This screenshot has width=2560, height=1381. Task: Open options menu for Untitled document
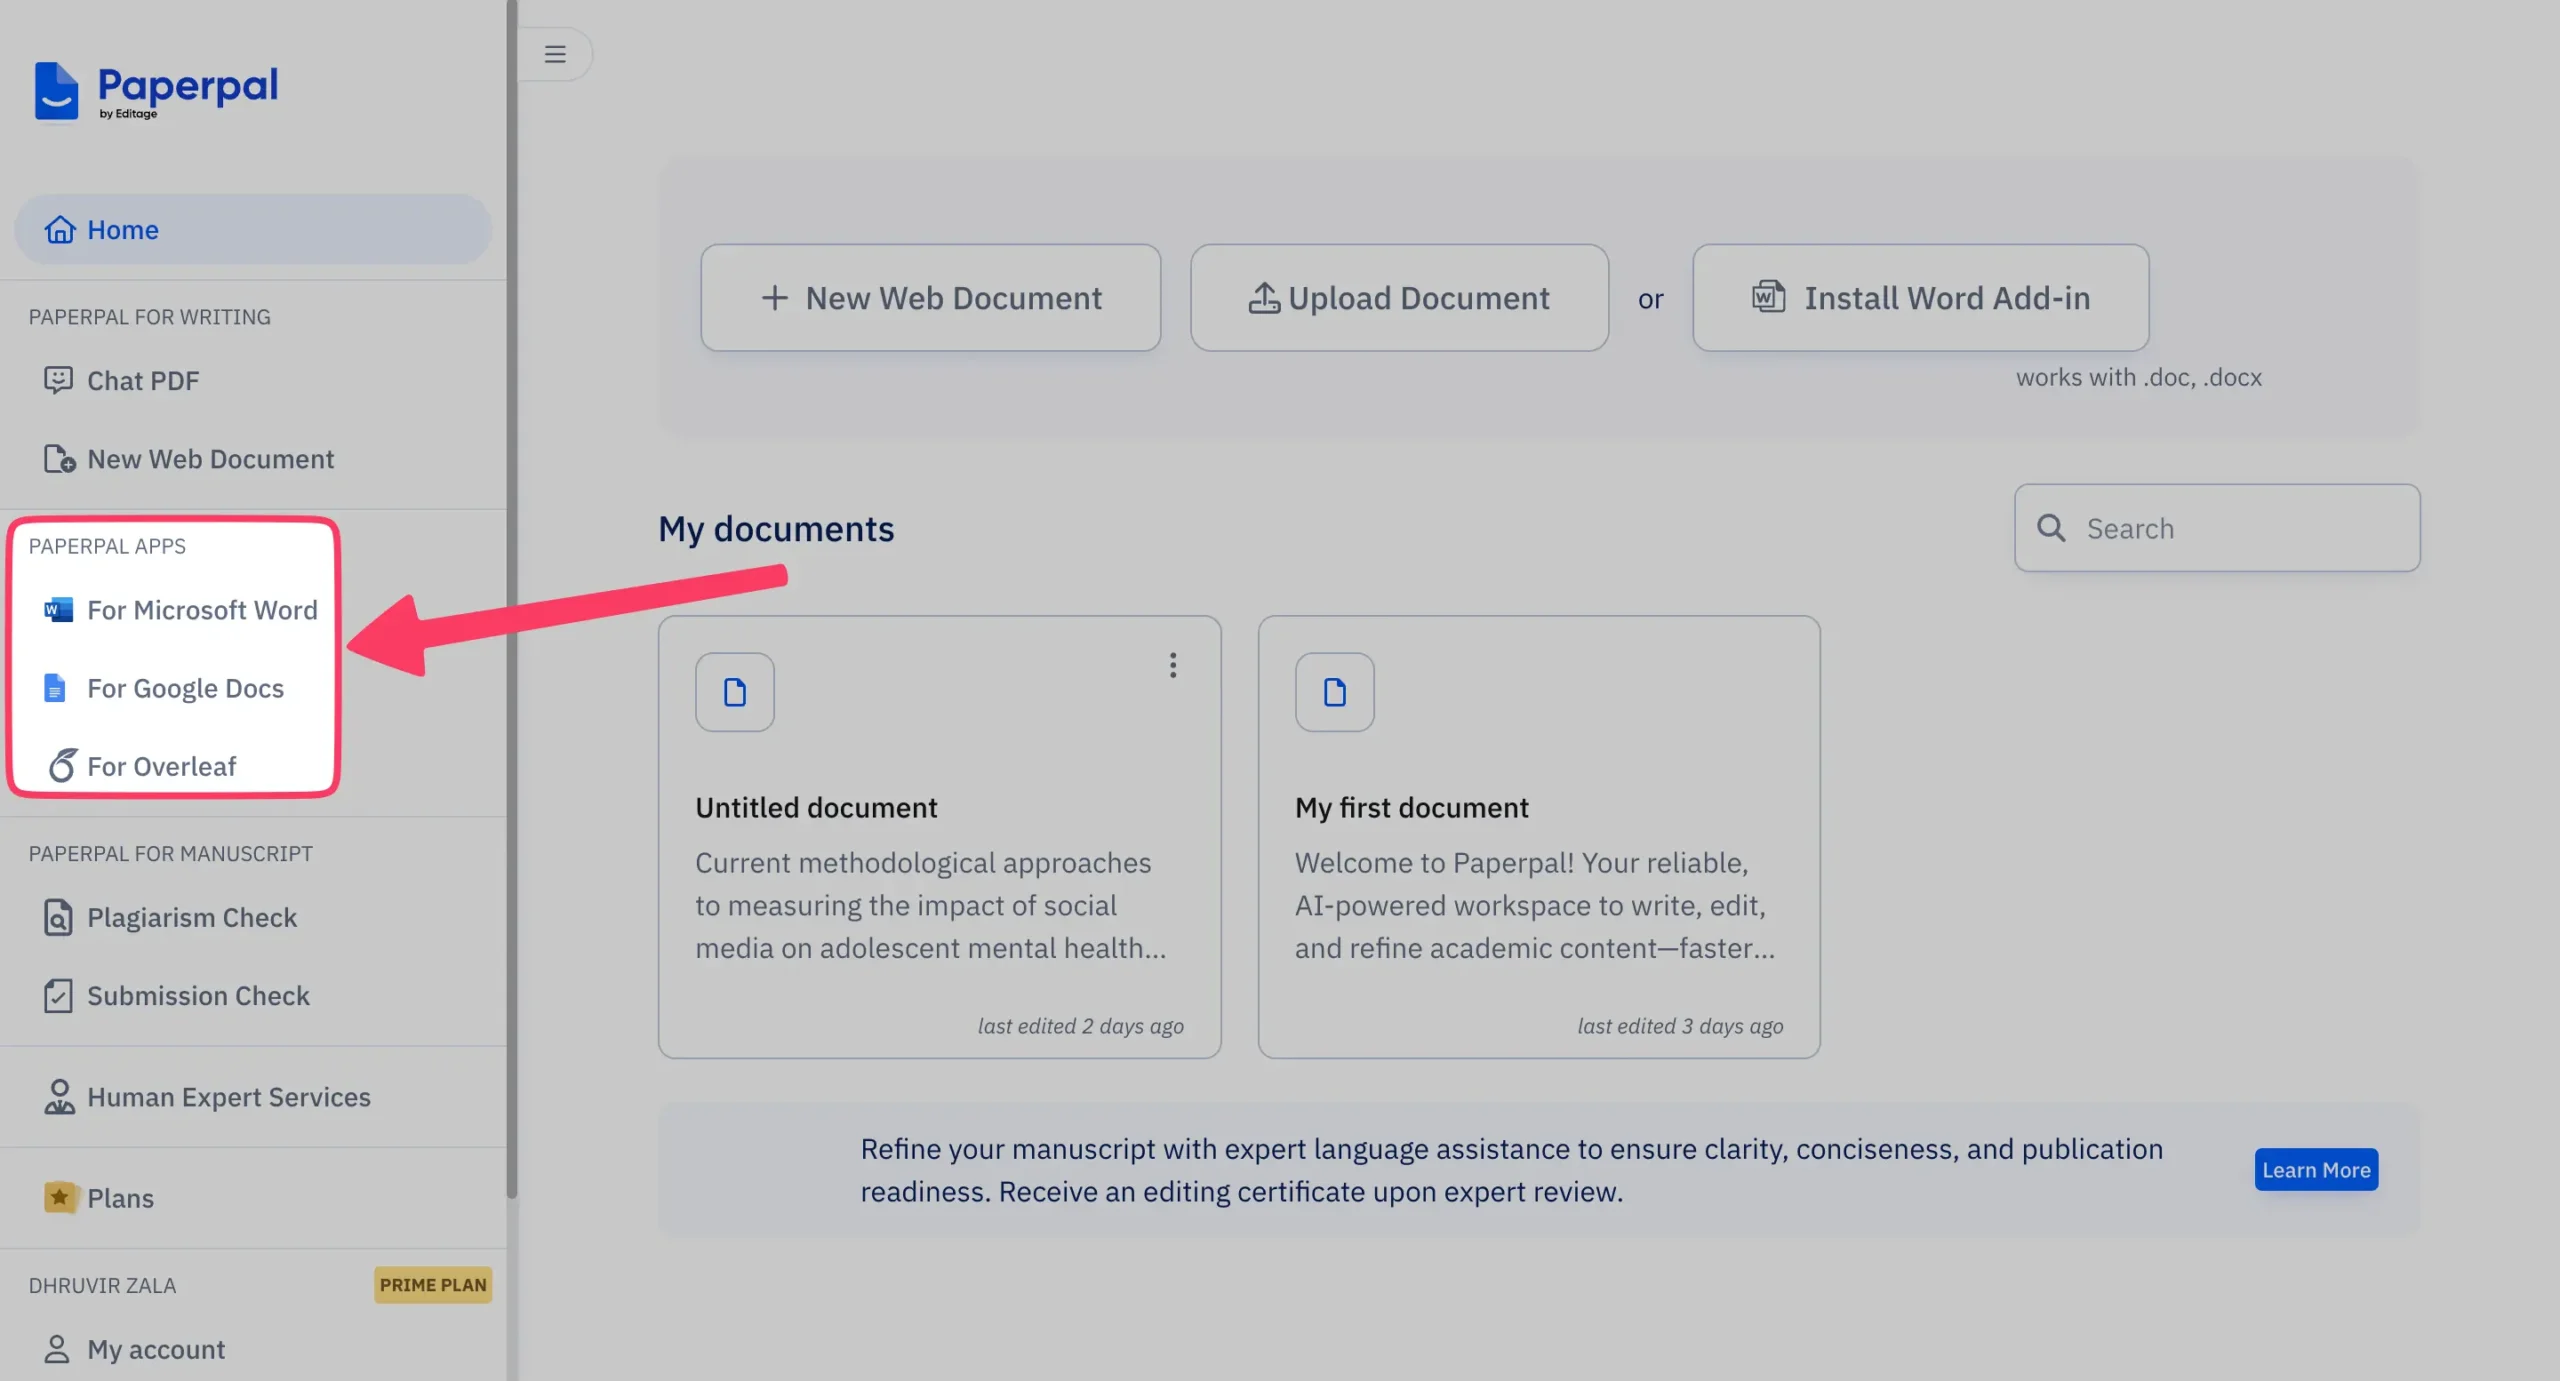pyautogui.click(x=1173, y=666)
